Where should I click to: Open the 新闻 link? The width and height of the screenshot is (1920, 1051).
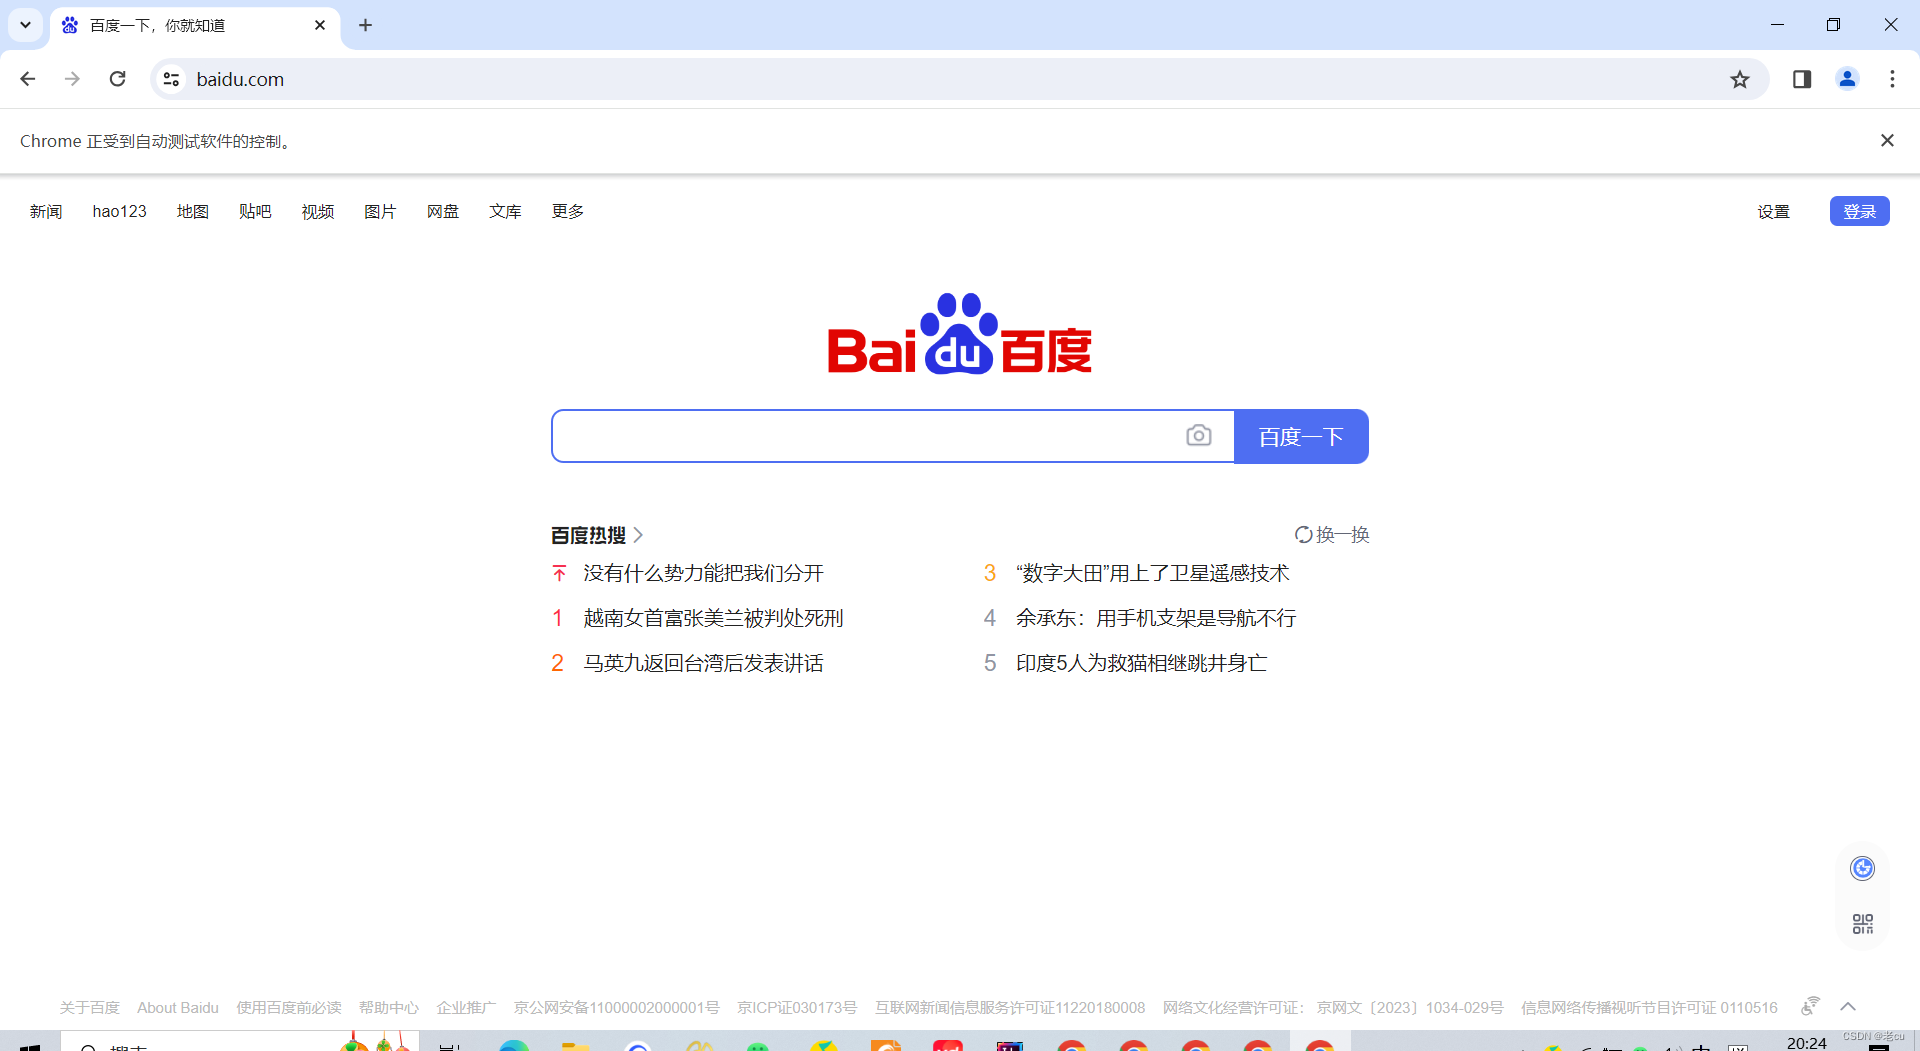point(46,211)
